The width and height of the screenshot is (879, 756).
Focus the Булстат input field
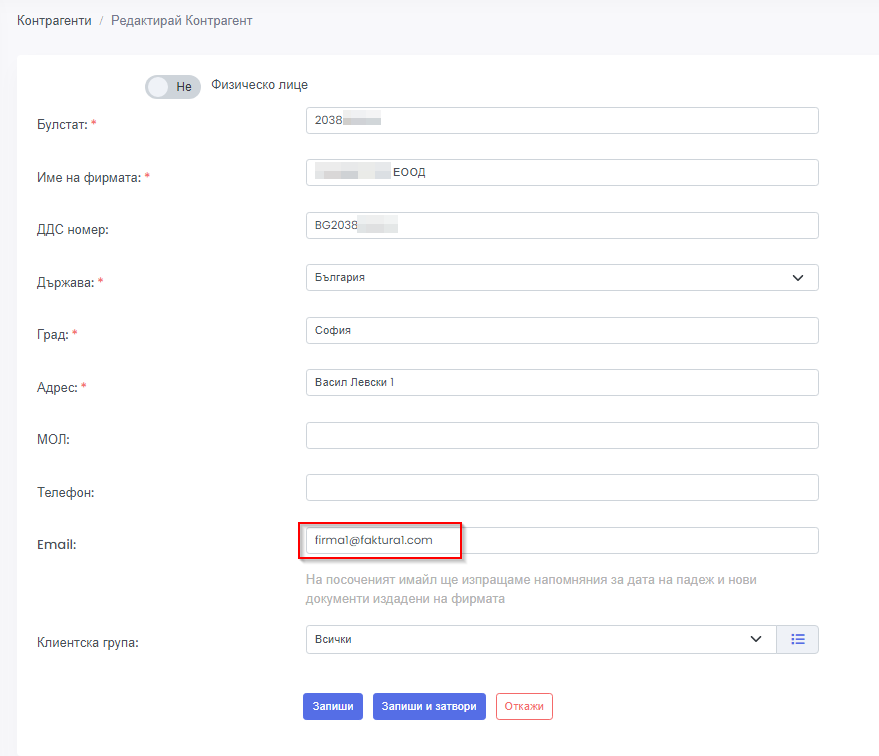click(562, 120)
